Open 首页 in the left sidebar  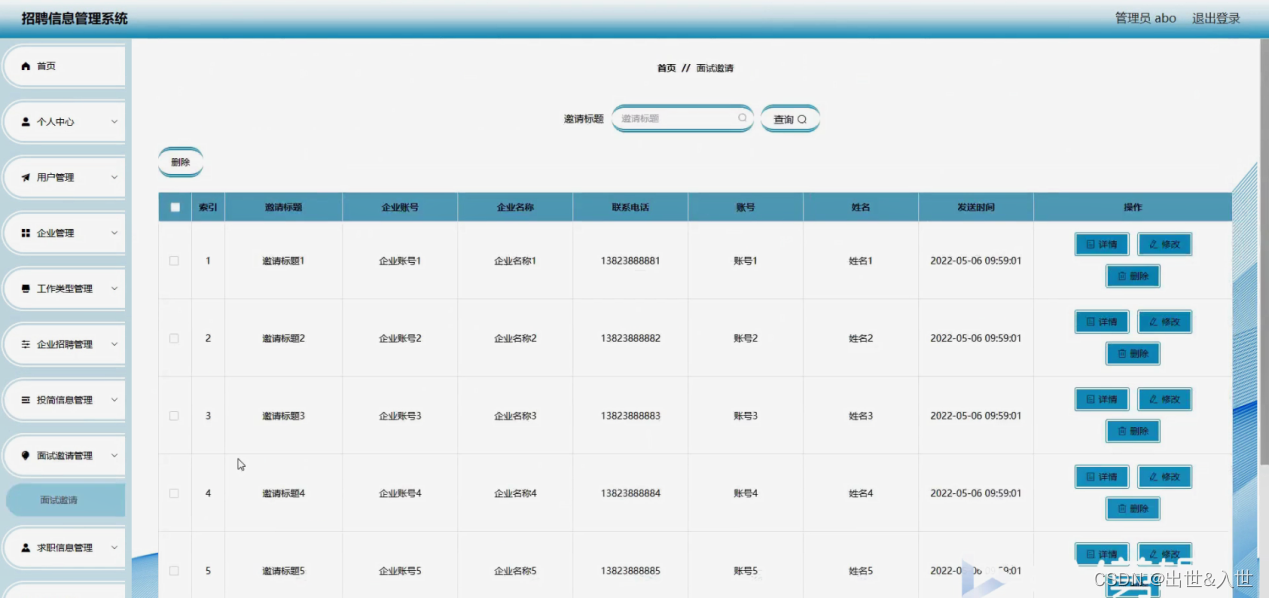point(65,66)
